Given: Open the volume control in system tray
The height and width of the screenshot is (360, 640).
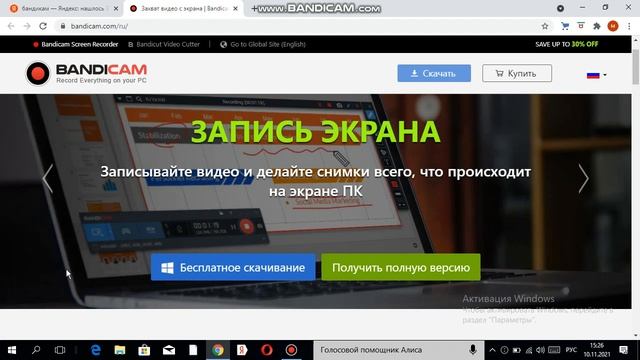Looking at the screenshot, I should pos(541,350).
